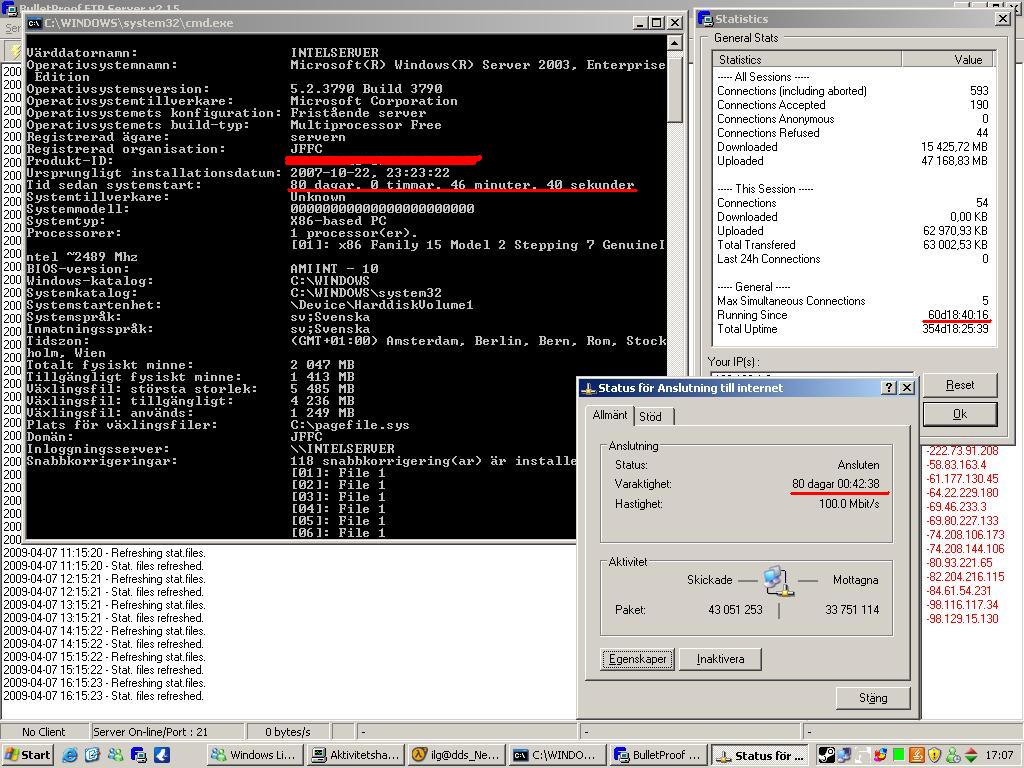Click log line 2009-04-07 16:15:23 Stat. files refreshed
Screen dimensions: 1024x768
[x=104, y=696]
